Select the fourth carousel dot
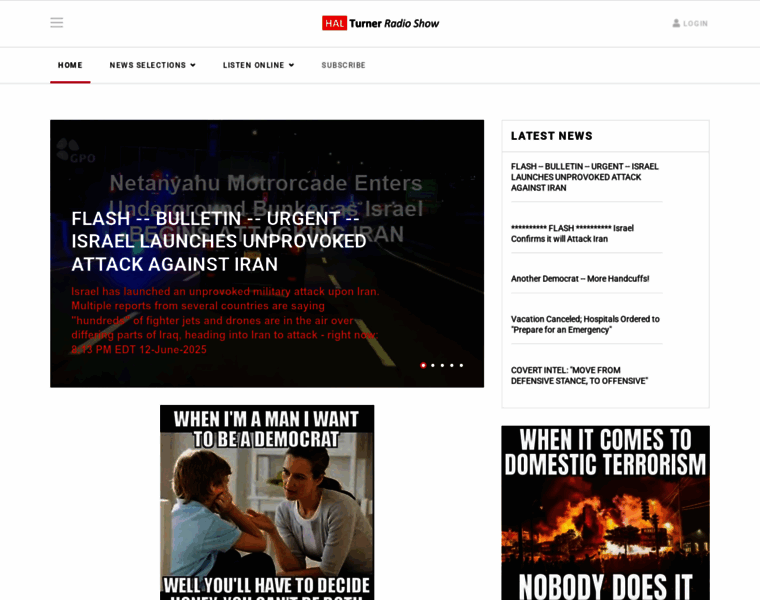 (452, 365)
